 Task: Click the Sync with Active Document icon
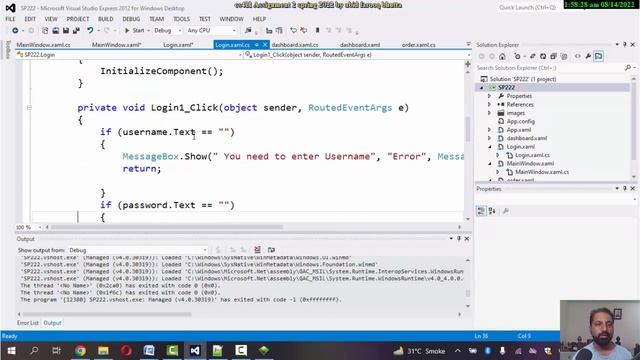[532, 56]
